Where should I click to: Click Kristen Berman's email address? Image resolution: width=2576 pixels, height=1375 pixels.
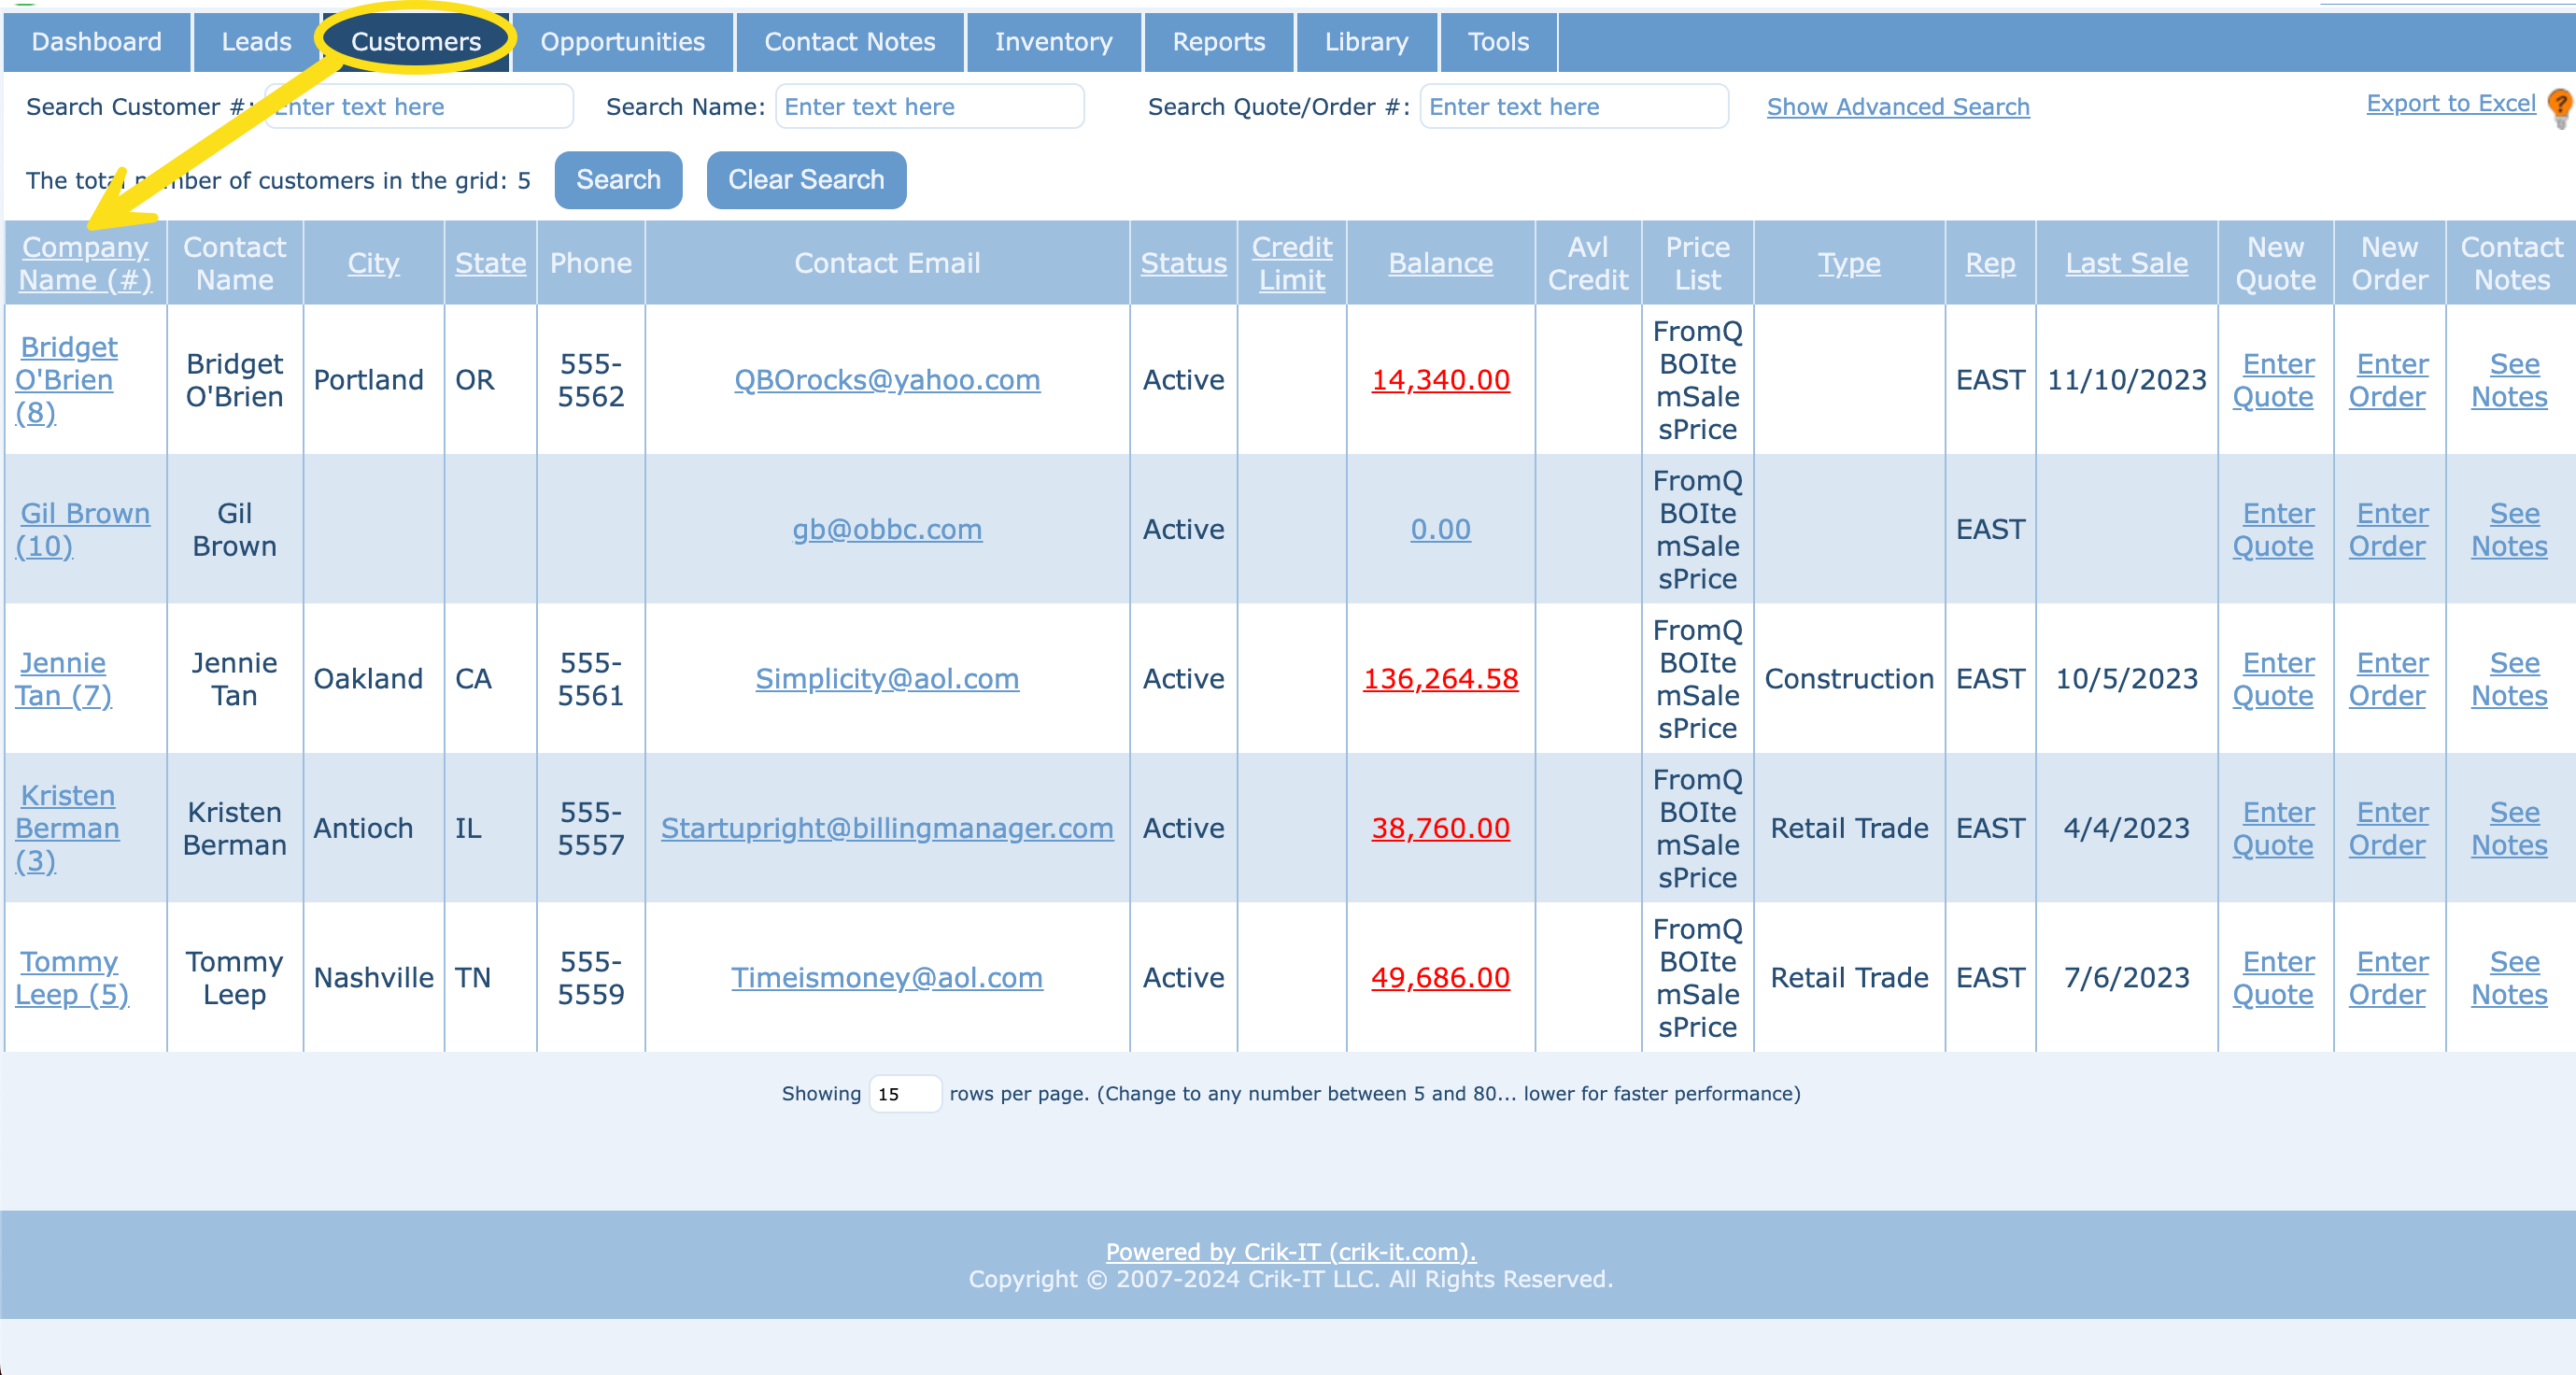886,828
